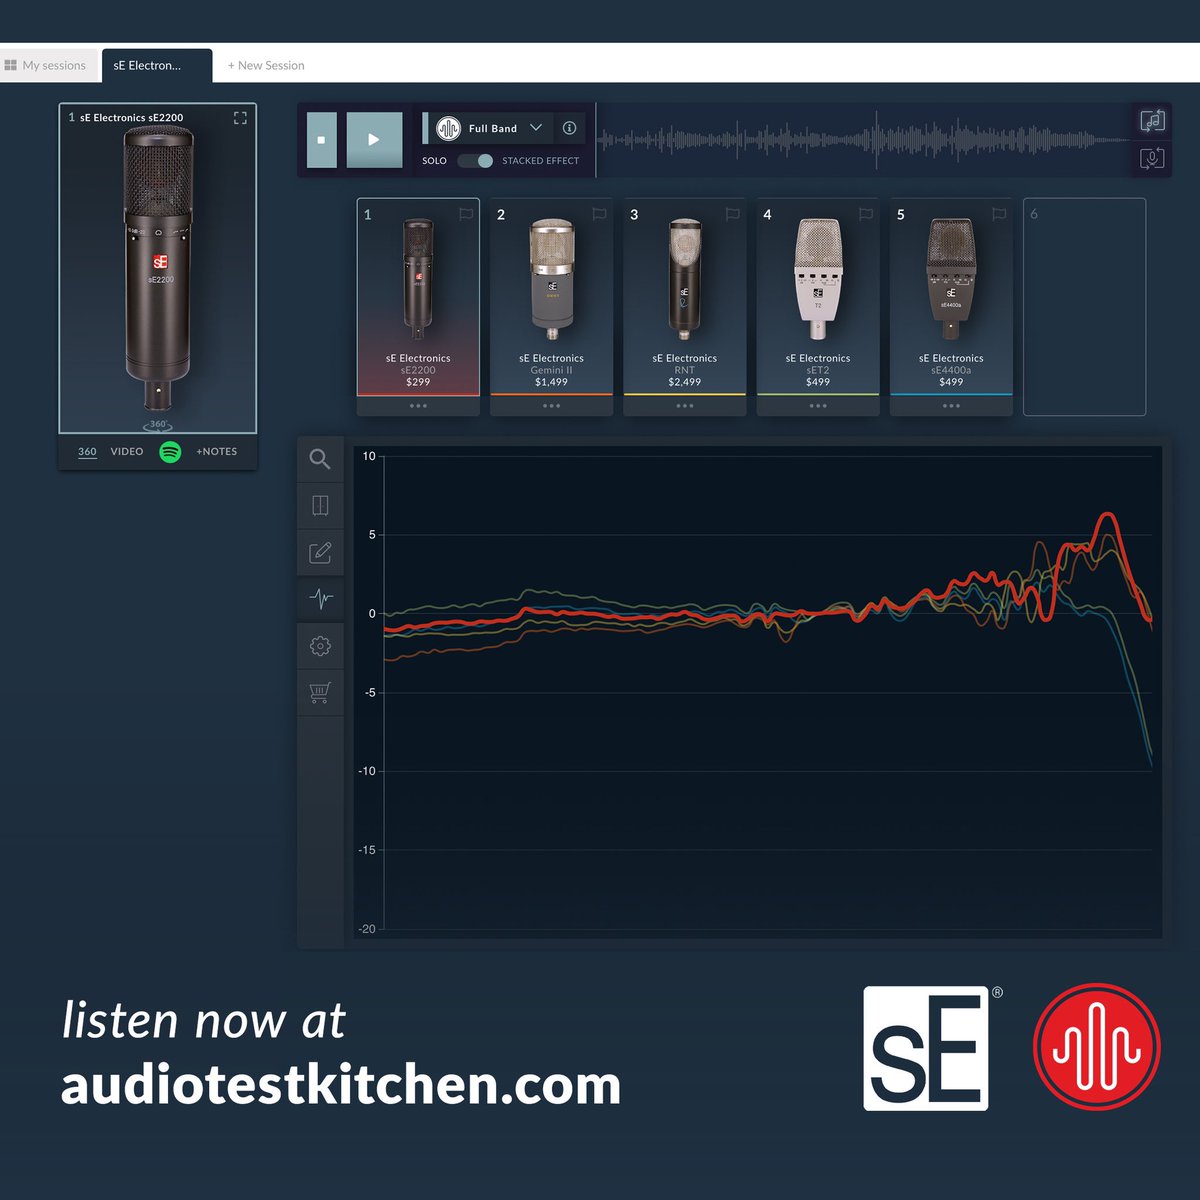Click the info icon next to Full Band
The image size is (1200, 1200).
tap(569, 128)
